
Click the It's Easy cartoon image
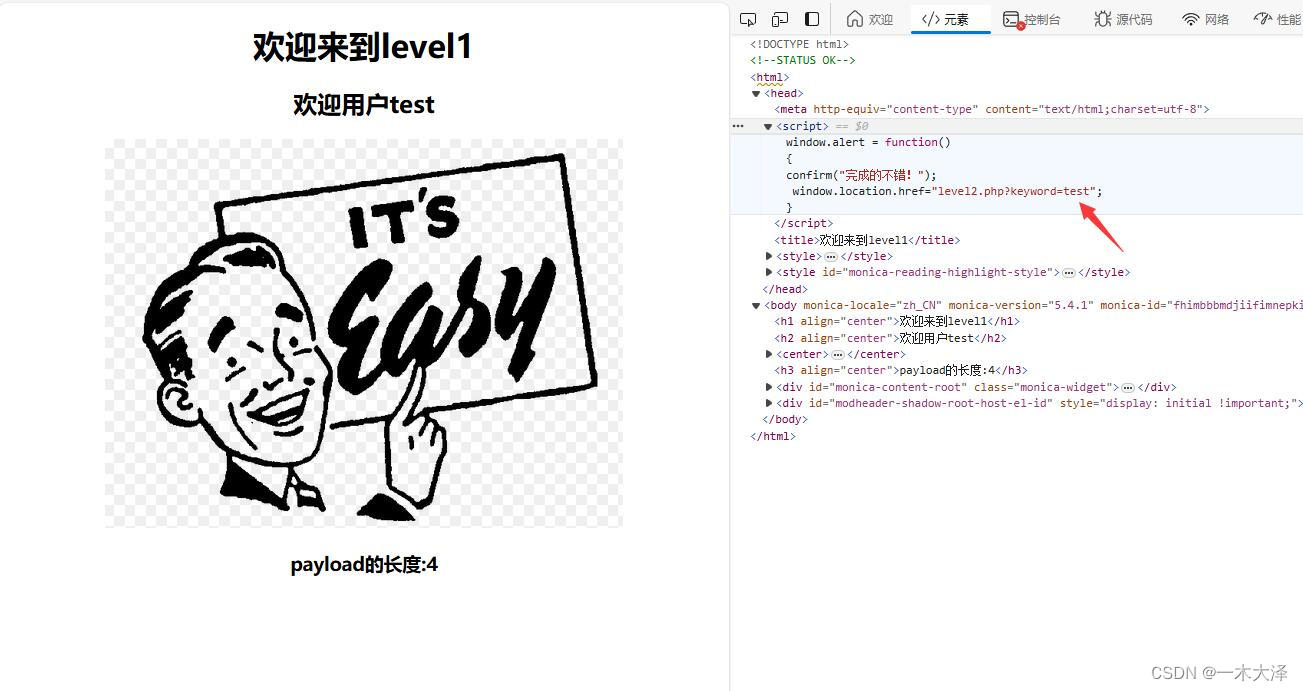[x=364, y=333]
